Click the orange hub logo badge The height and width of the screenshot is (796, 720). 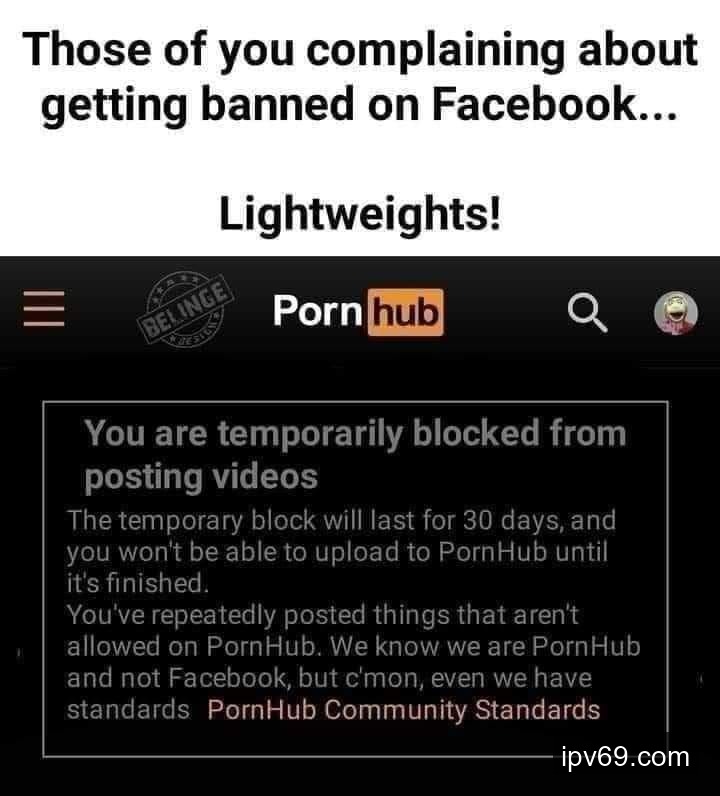[x=405, y=312]
